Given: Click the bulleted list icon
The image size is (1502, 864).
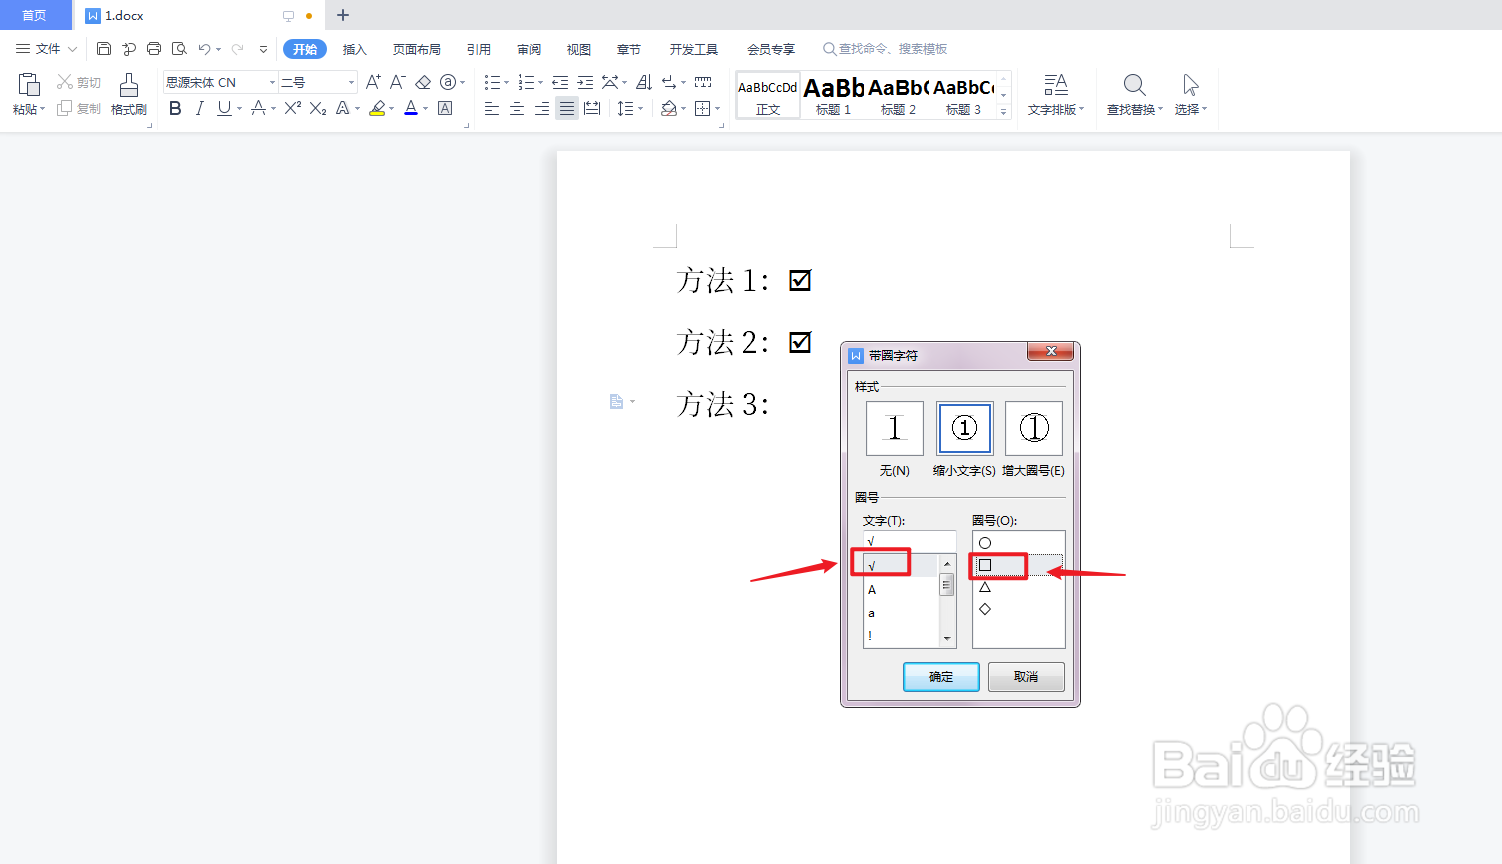Looking at the screenshot, I should pyautogui.click(x=492, y=82).
